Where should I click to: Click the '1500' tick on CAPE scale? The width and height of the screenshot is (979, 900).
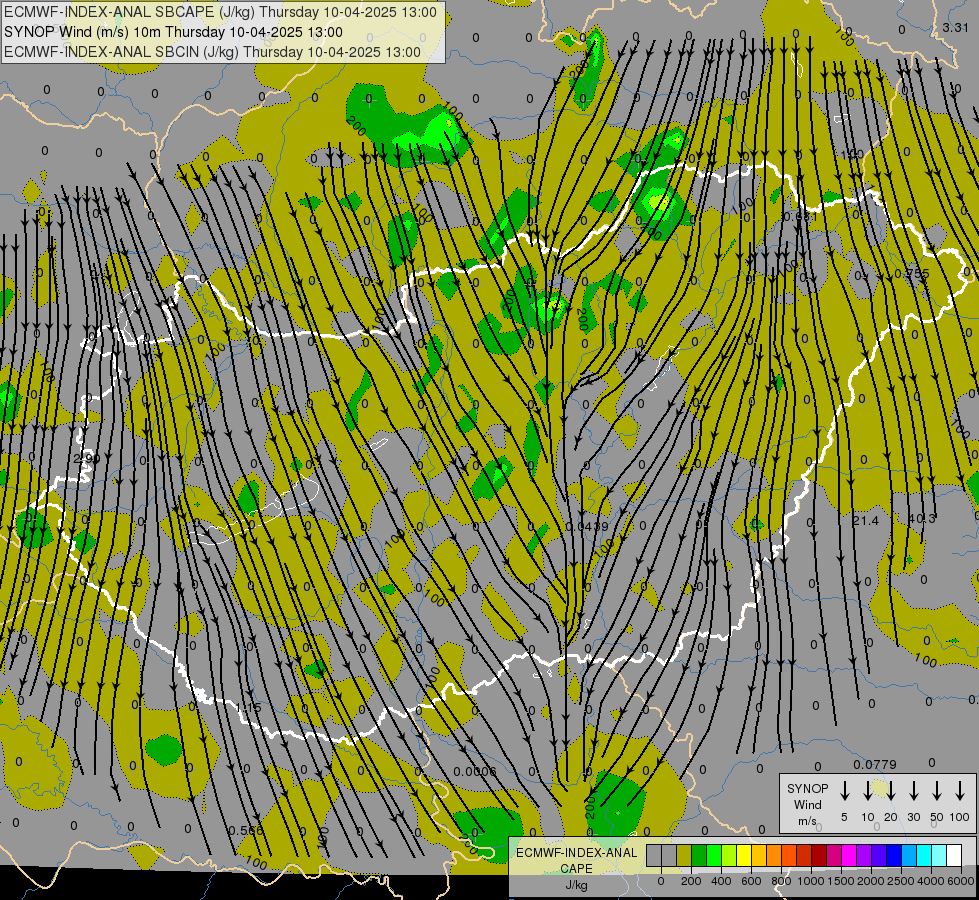[841, 881]
